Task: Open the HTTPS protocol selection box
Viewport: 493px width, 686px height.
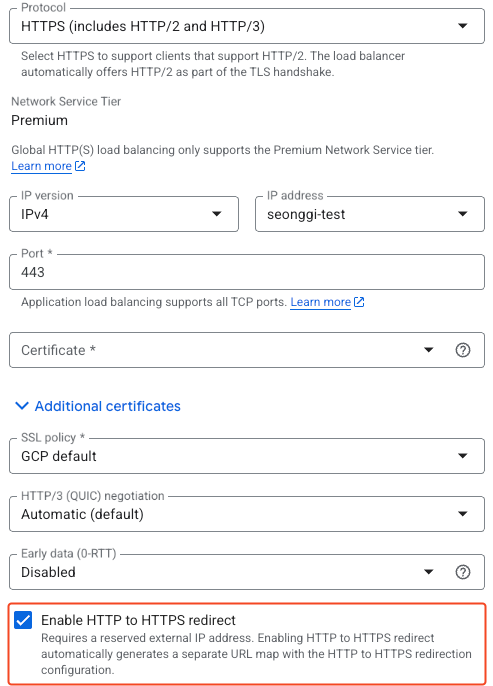Action: click(247, 26)
